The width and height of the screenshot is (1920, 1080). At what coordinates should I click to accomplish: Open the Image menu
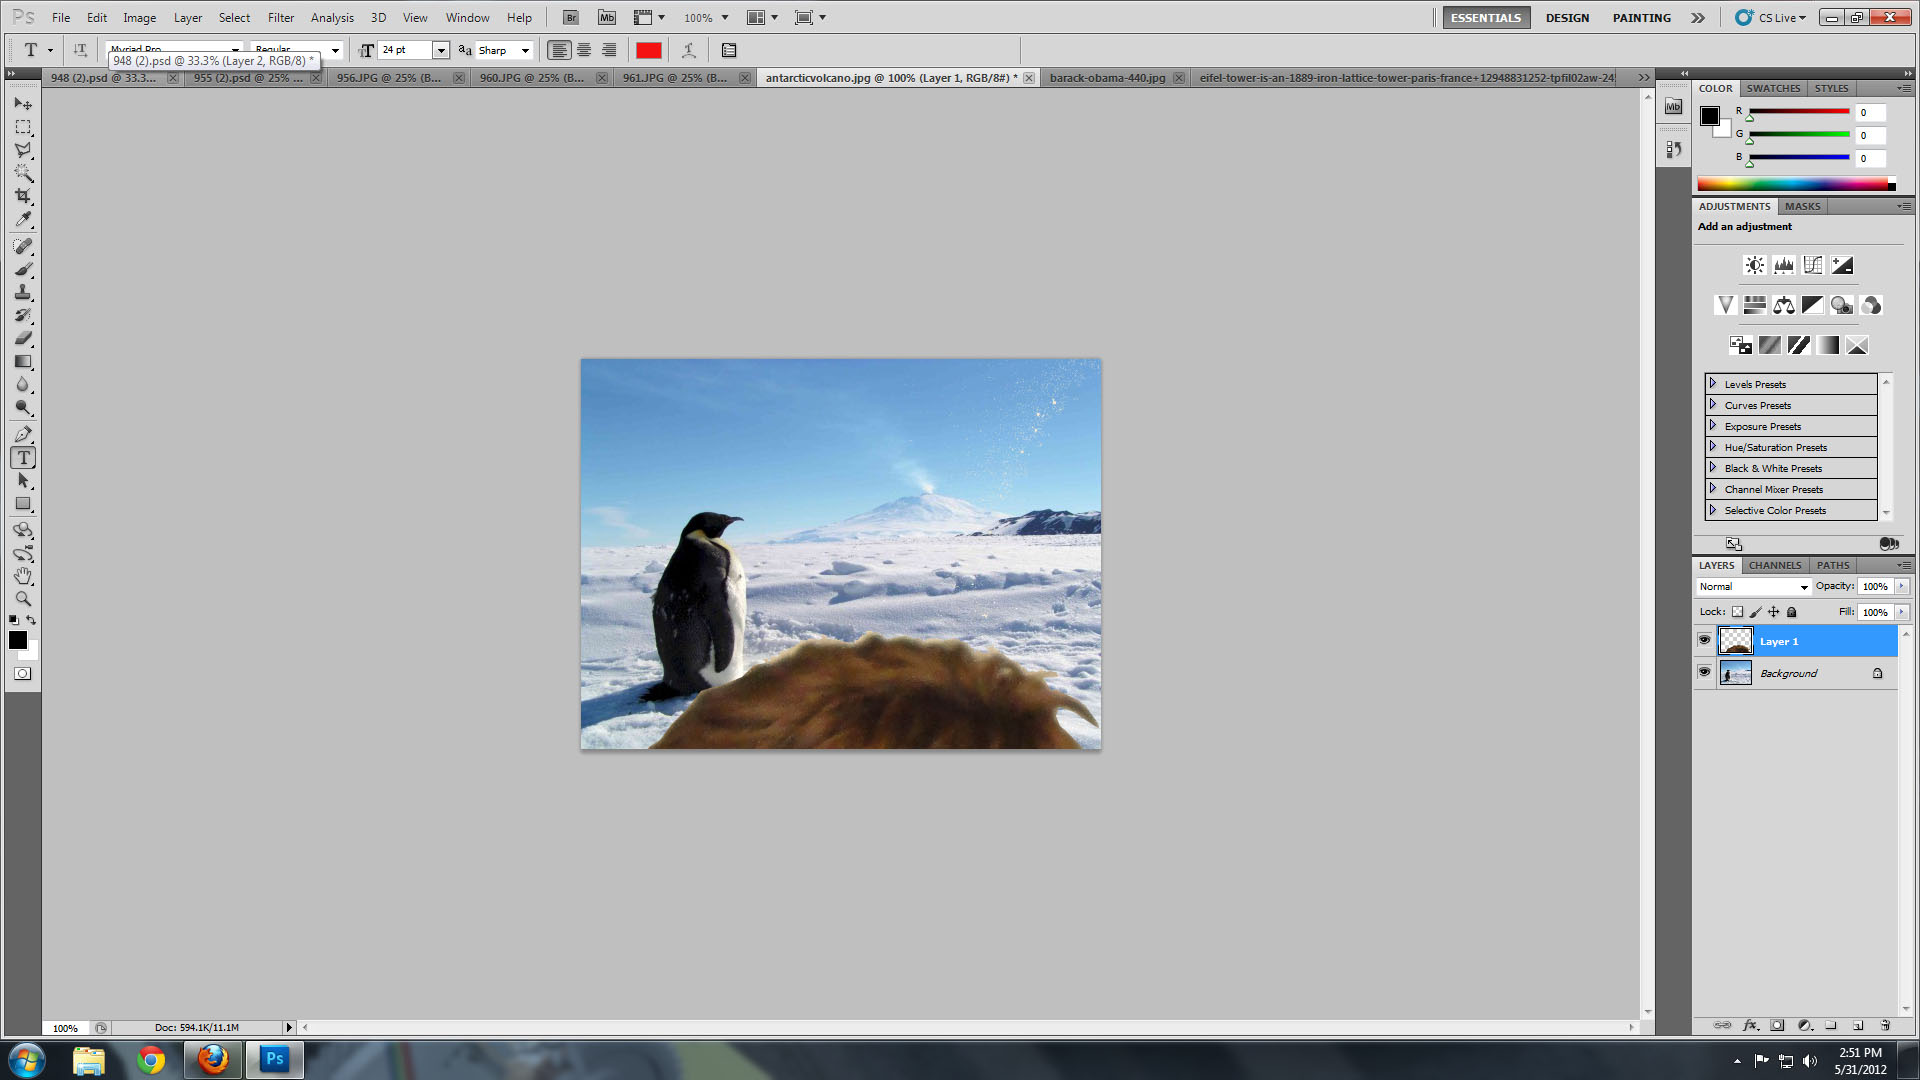(139, 18)
